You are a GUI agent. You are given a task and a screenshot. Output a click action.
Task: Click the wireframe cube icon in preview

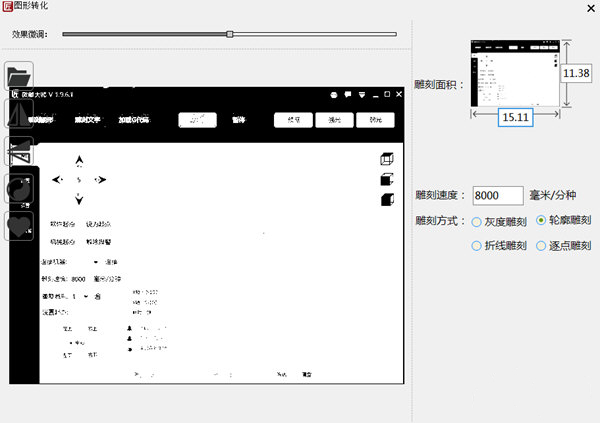(386, 159)
